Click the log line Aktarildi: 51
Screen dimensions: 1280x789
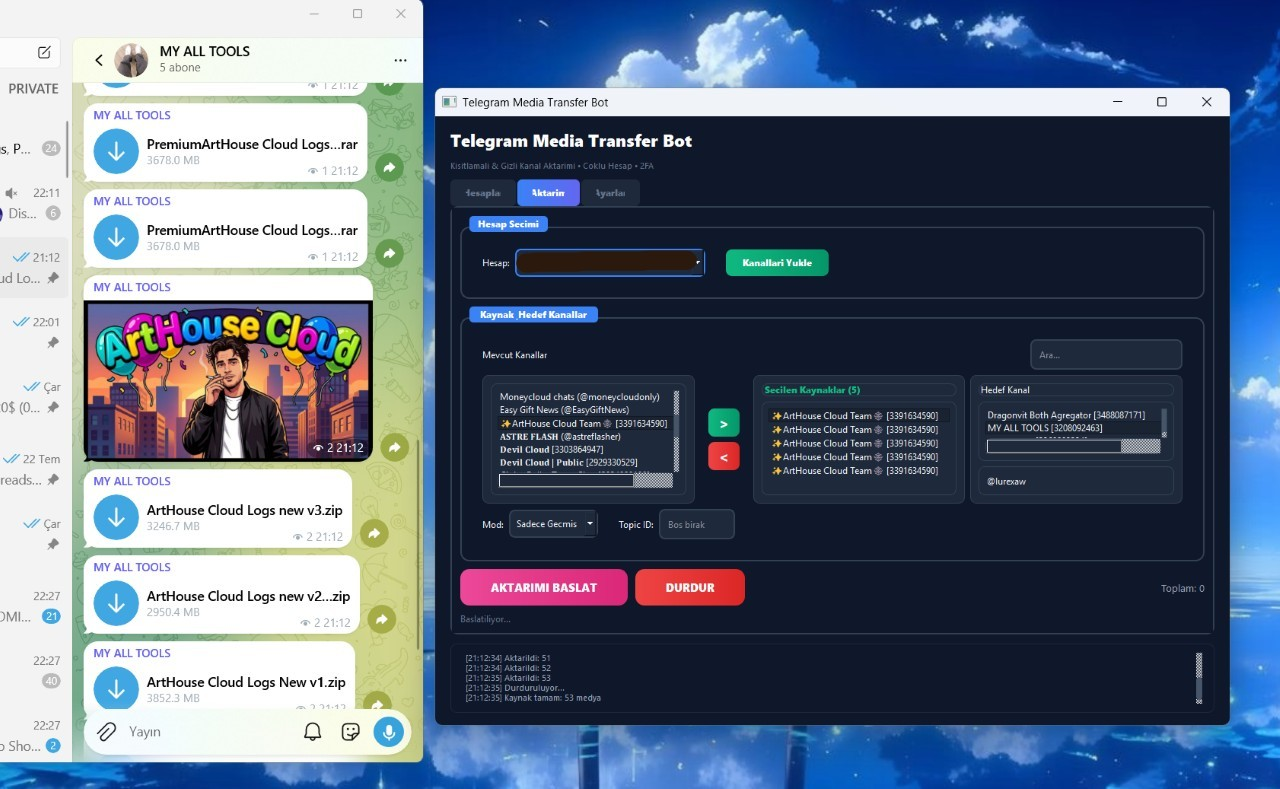(508, 657)
